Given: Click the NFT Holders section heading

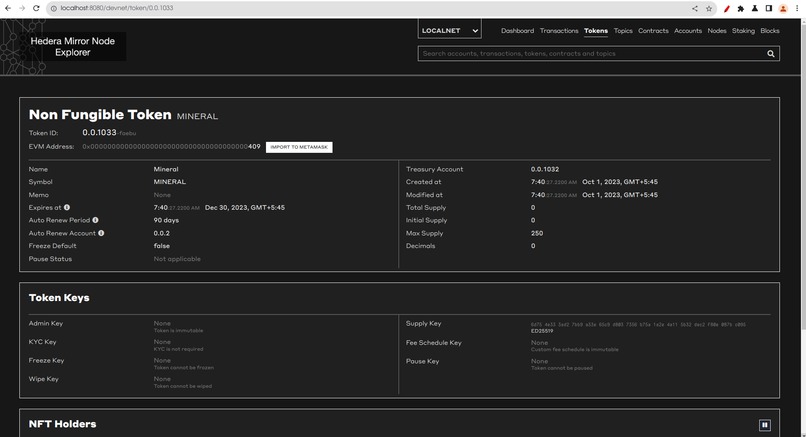Looking at the screenshot, I should pos(63,424).
